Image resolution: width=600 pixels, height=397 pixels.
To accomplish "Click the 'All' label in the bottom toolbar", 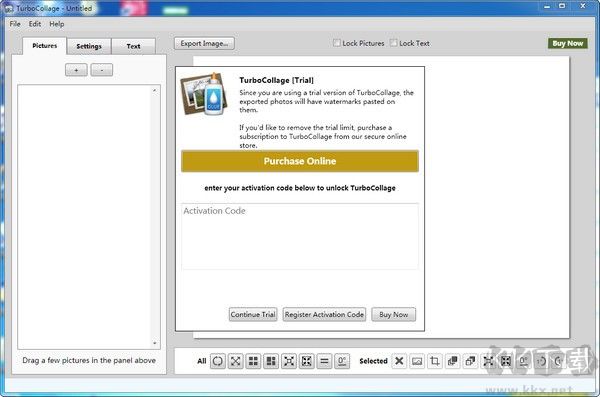I will pyautogui.click(x=202, y=361).
